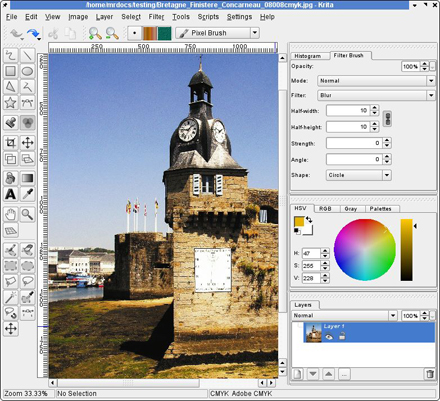The width and height of the screenshot is (440, 401).
Task: Increase the Strength spinner value
Action: point(387,141)
